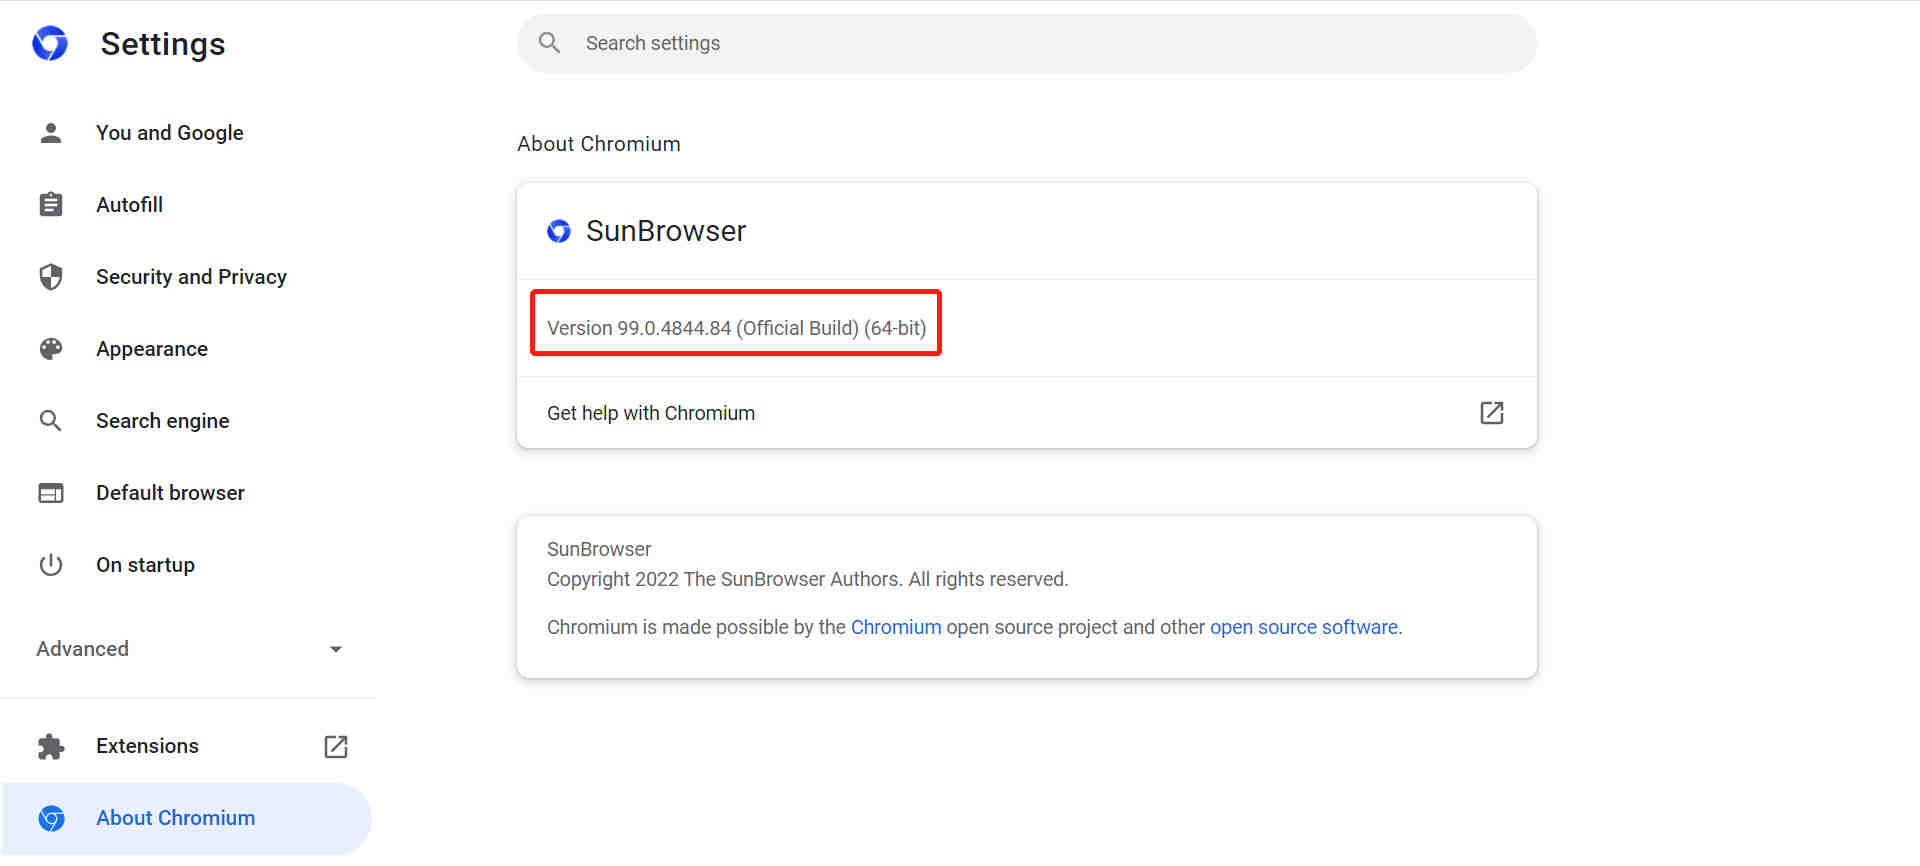Click the Chromium logo beside Settings title
The width and height of the screenshot is (1920, 866).
(50, 43)
